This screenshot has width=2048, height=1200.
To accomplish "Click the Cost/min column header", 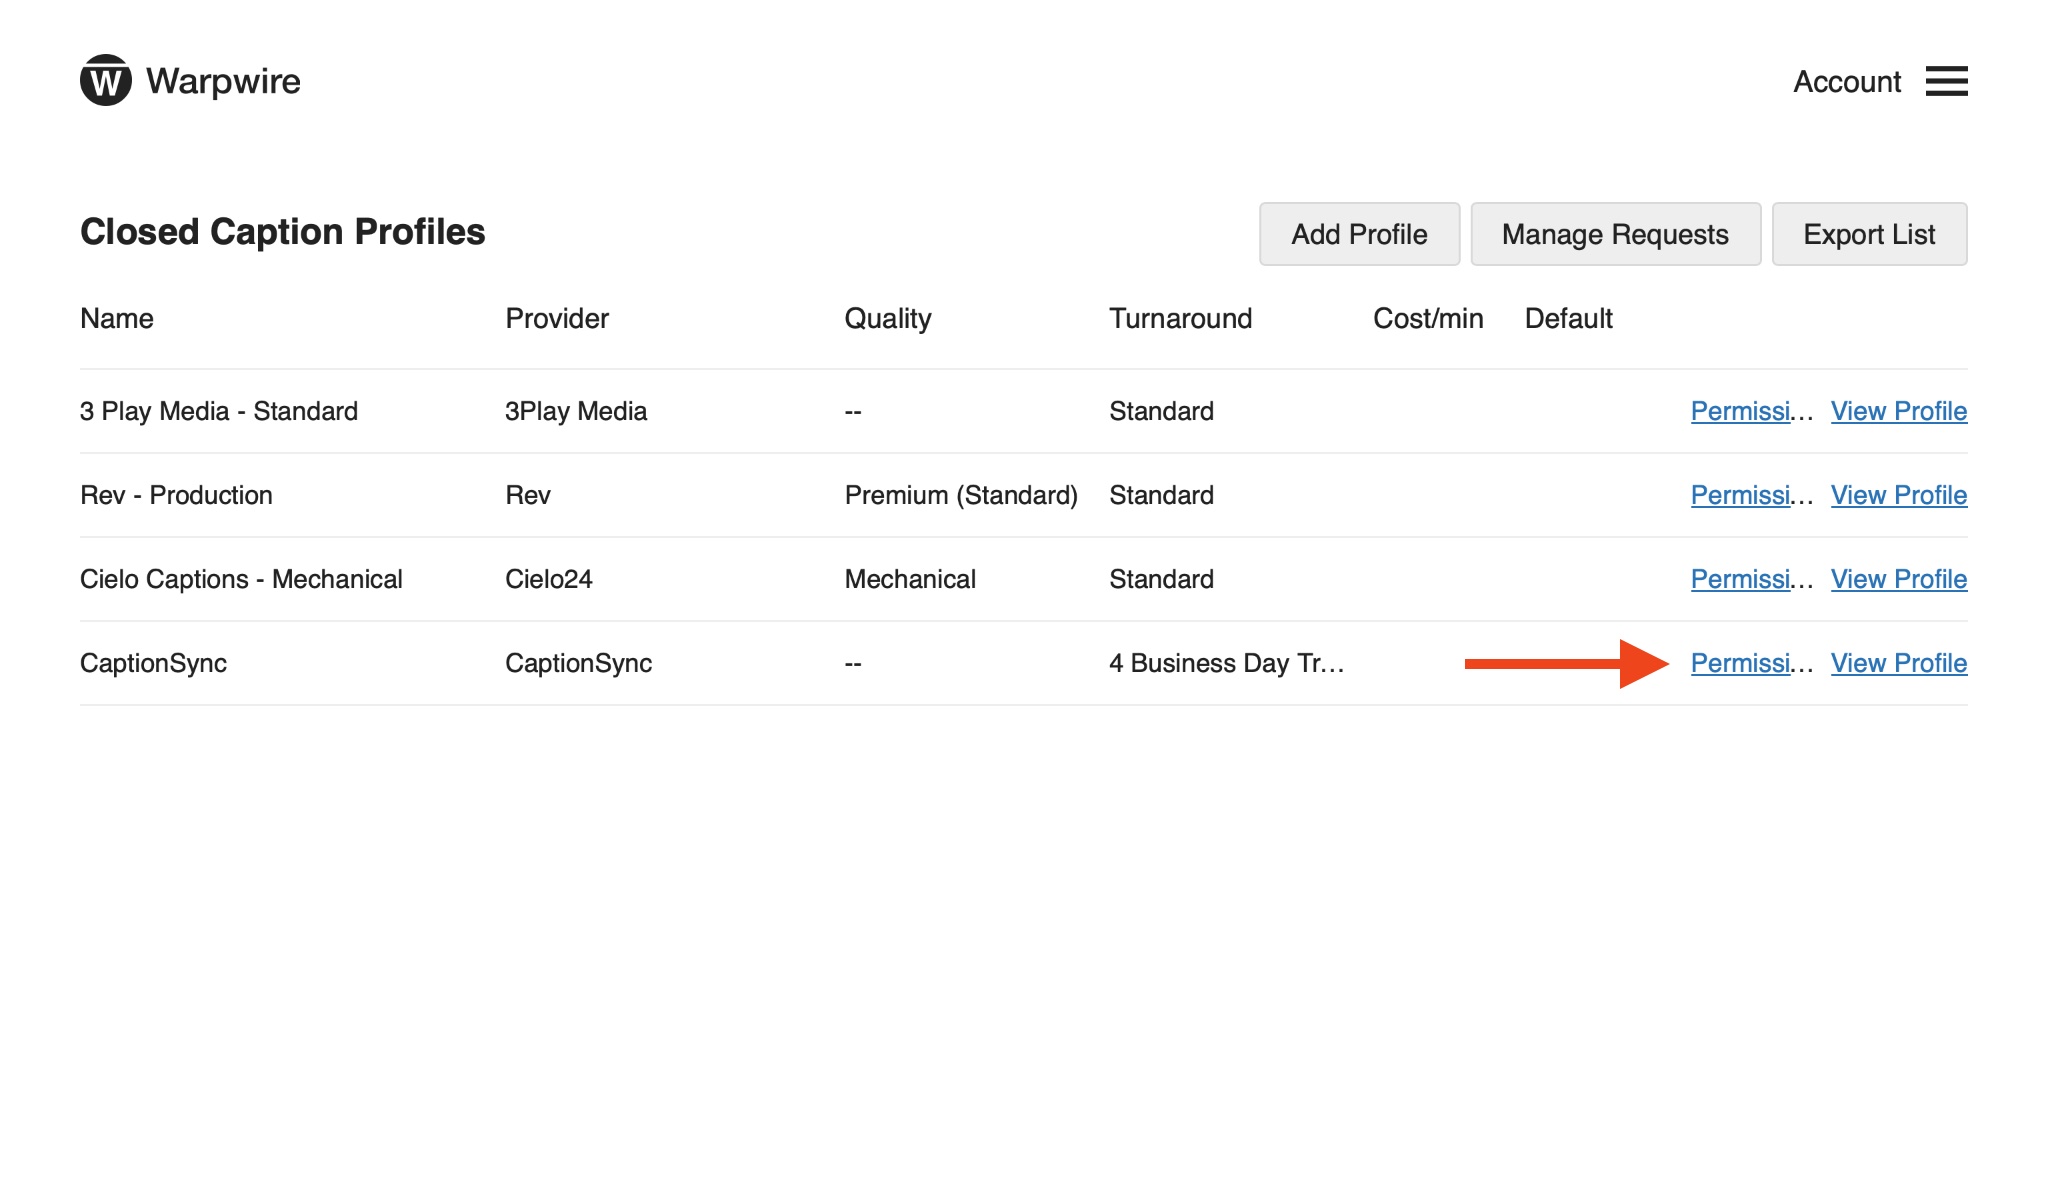I will click(1426, 318).
